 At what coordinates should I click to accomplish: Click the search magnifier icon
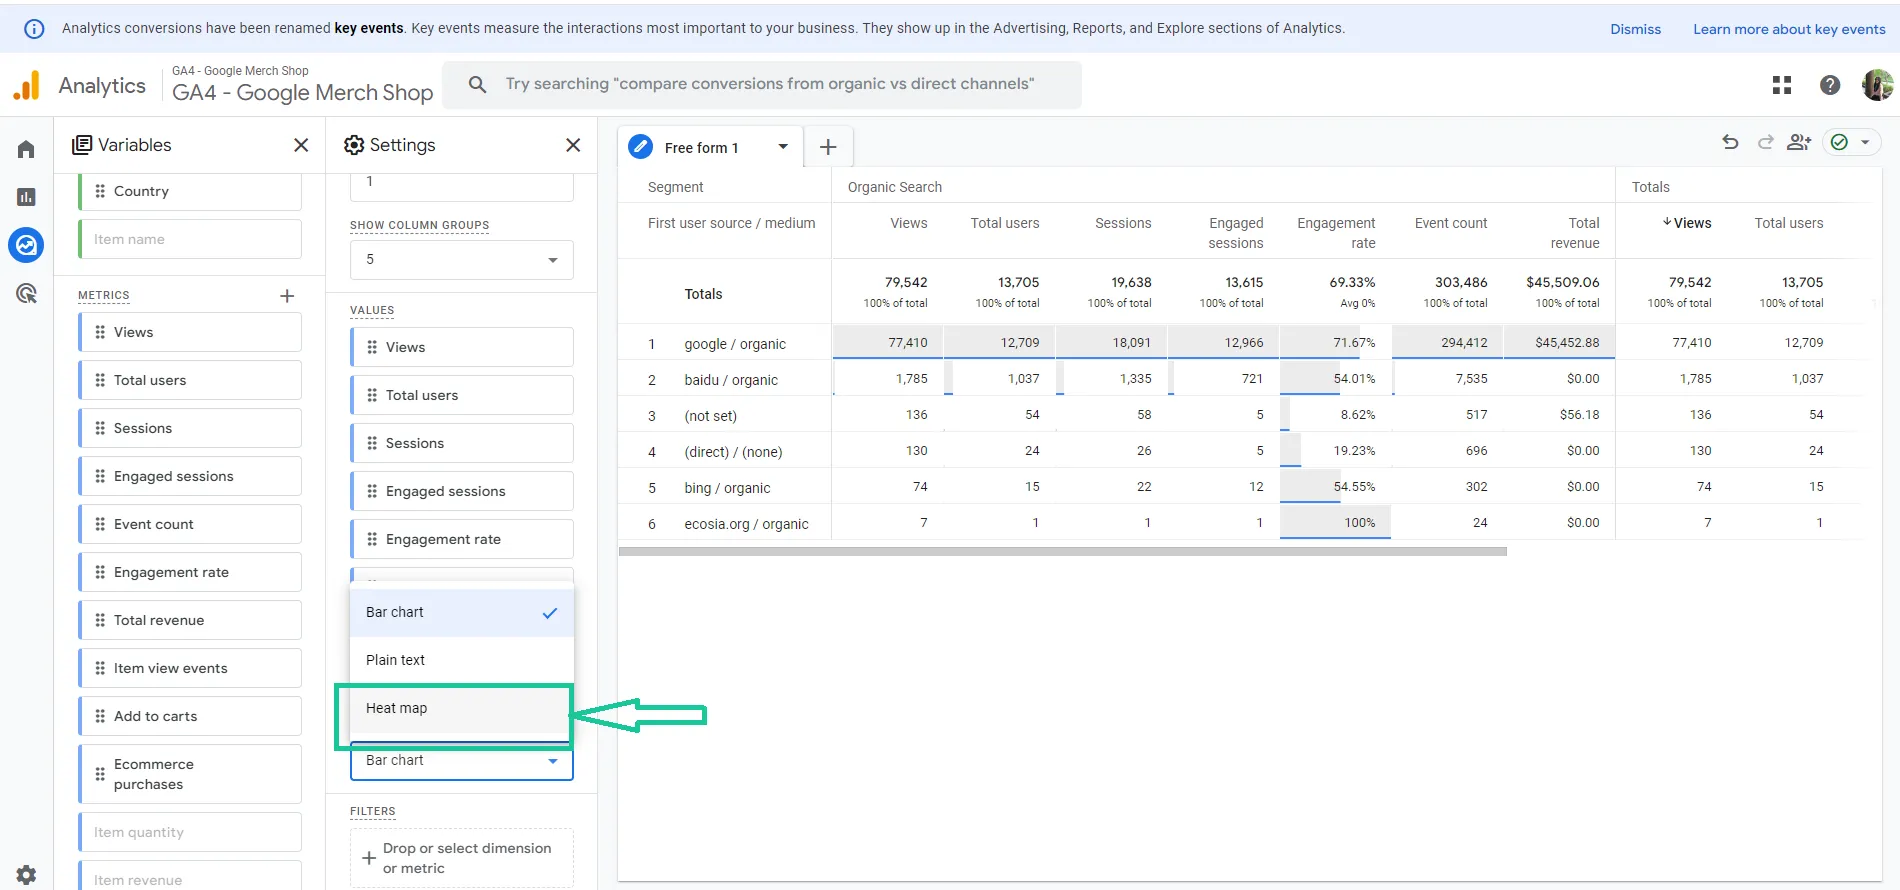point(478,84)
